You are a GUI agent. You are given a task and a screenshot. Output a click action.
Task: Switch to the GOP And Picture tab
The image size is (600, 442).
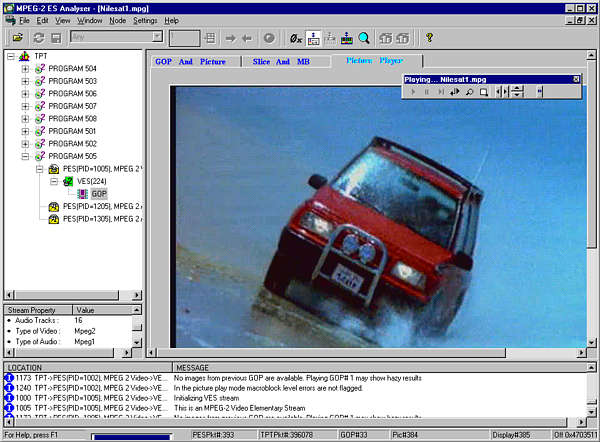tap(189, 61)
